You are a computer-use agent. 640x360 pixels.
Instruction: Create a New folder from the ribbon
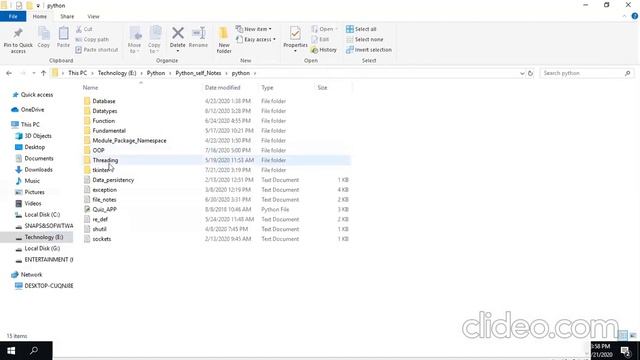pyautogui.click(x=224, y=40)
